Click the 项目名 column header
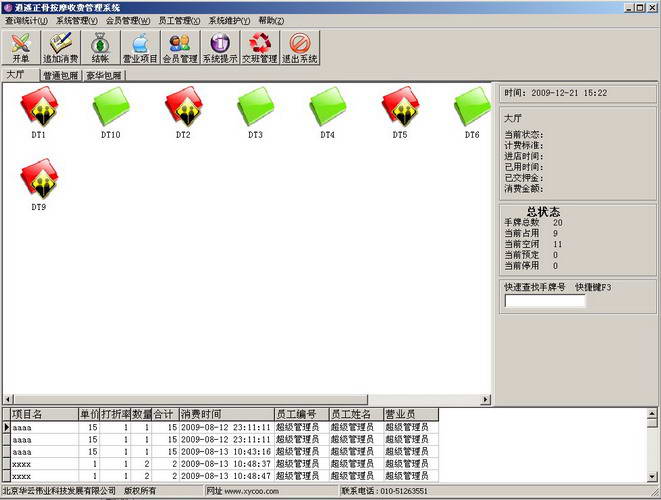Screen dimensions: 661x500 point(44,414)
